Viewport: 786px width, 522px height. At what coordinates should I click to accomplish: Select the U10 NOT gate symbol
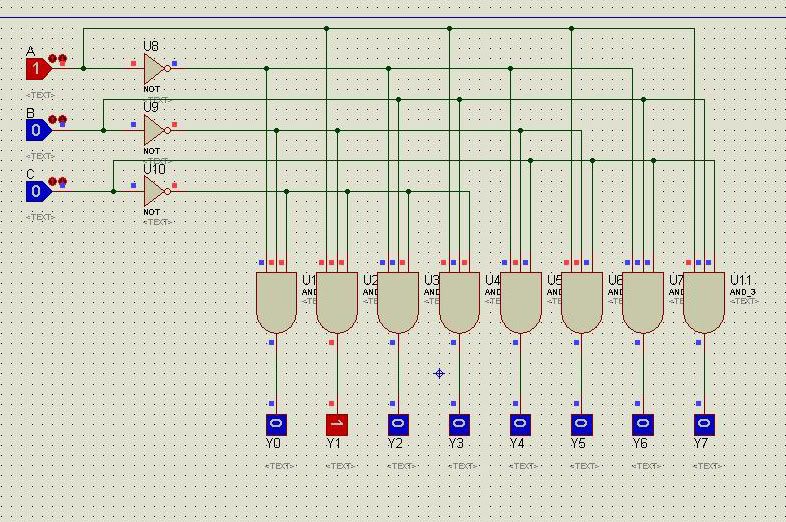[157, 191]
